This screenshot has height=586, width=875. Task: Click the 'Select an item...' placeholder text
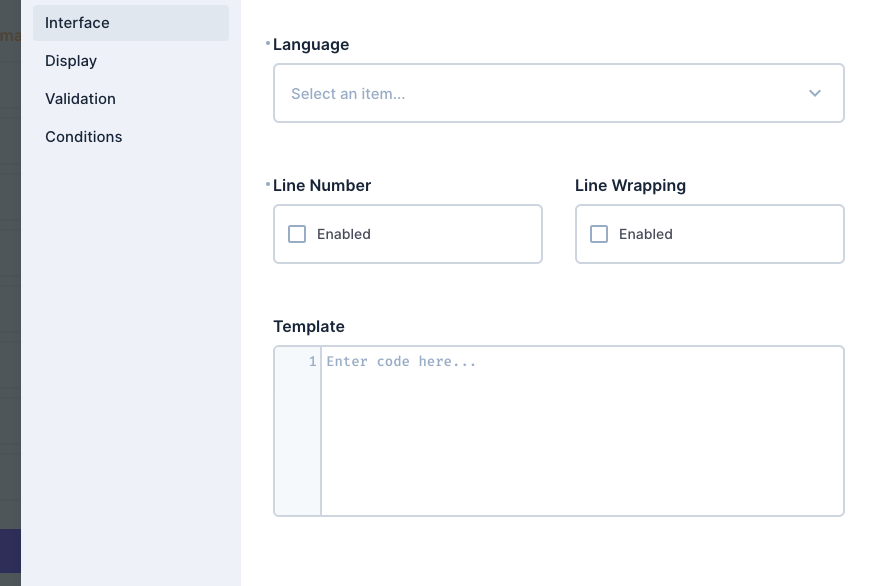click(x=348, y=94)
